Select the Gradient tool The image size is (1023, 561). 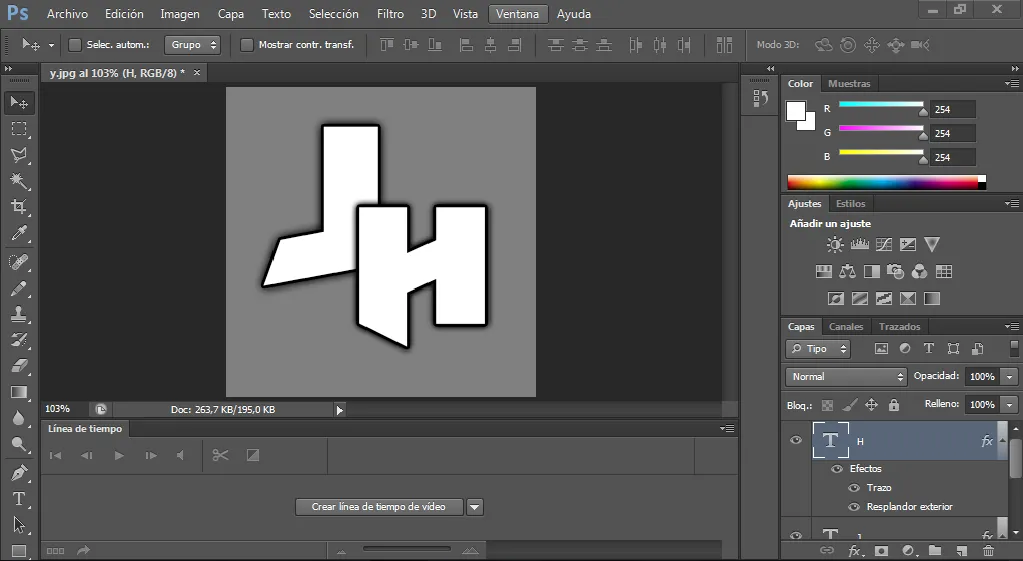[19, 391]
